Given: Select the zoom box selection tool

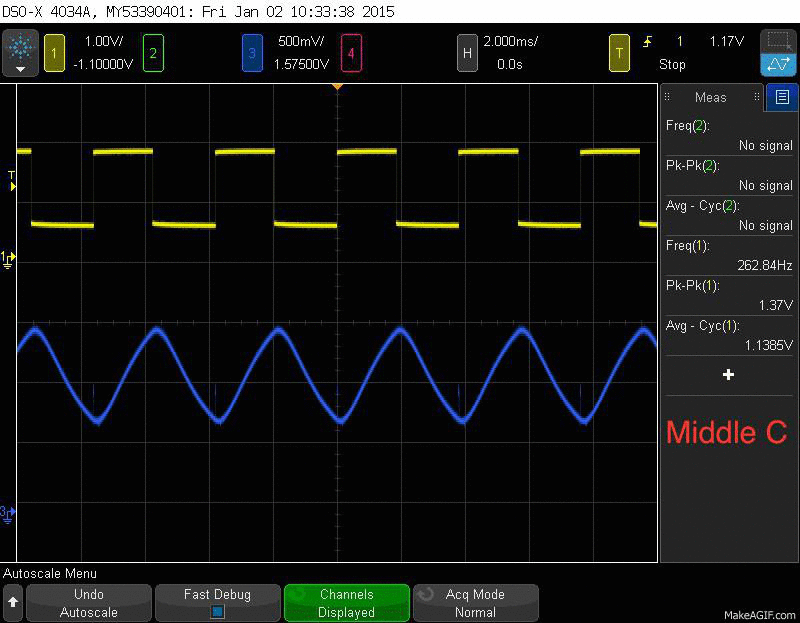Looking at the screenshot, I should (778, 41).
